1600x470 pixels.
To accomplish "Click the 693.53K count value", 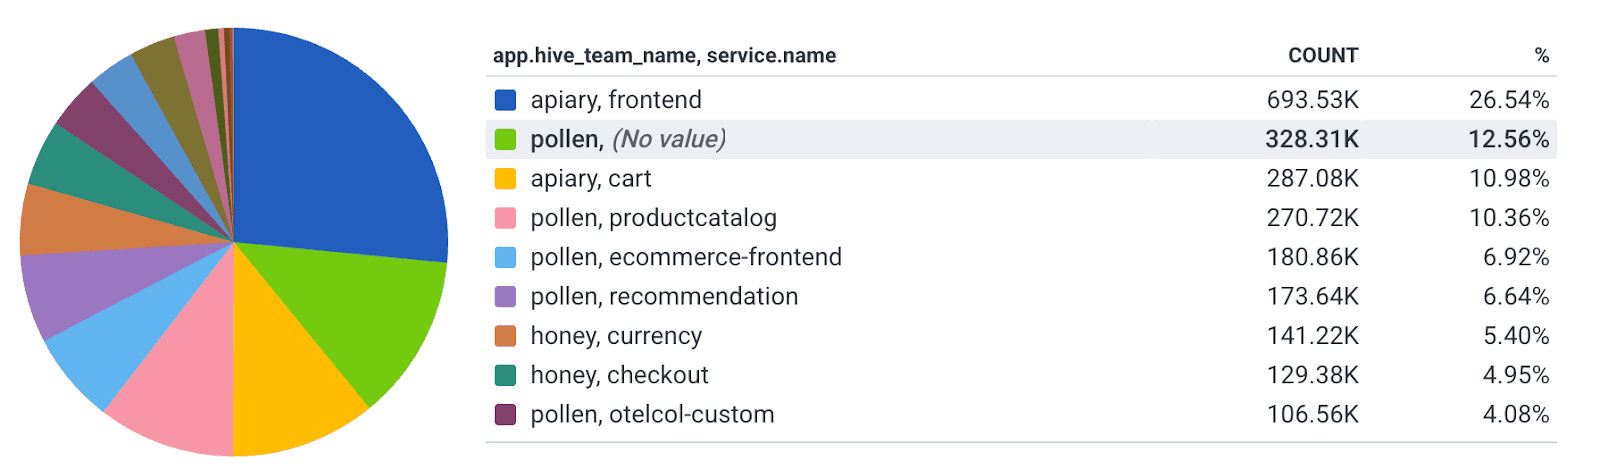I will click(1312, 100).
